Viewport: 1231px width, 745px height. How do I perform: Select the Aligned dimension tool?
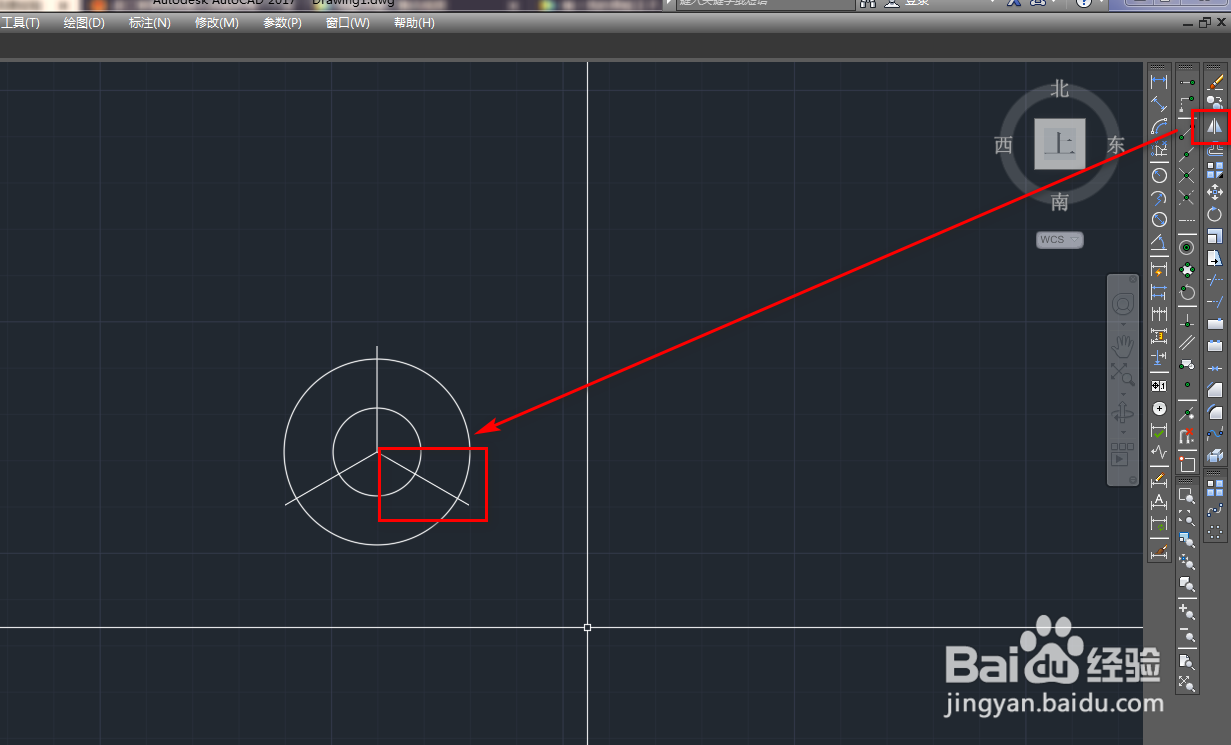click(x=1159, y=103)
